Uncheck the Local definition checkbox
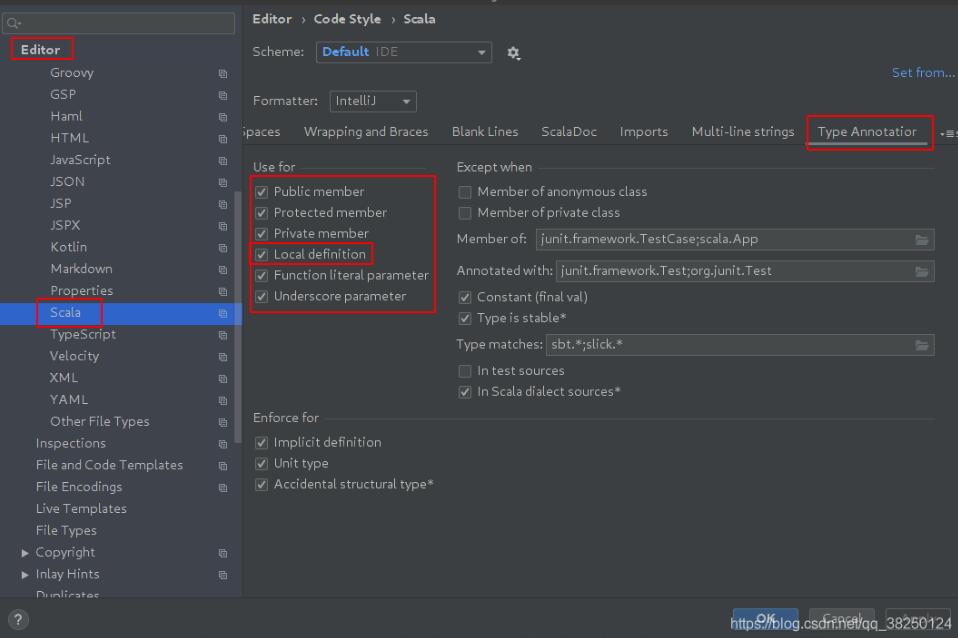958x638 pixels. [262, 254]
